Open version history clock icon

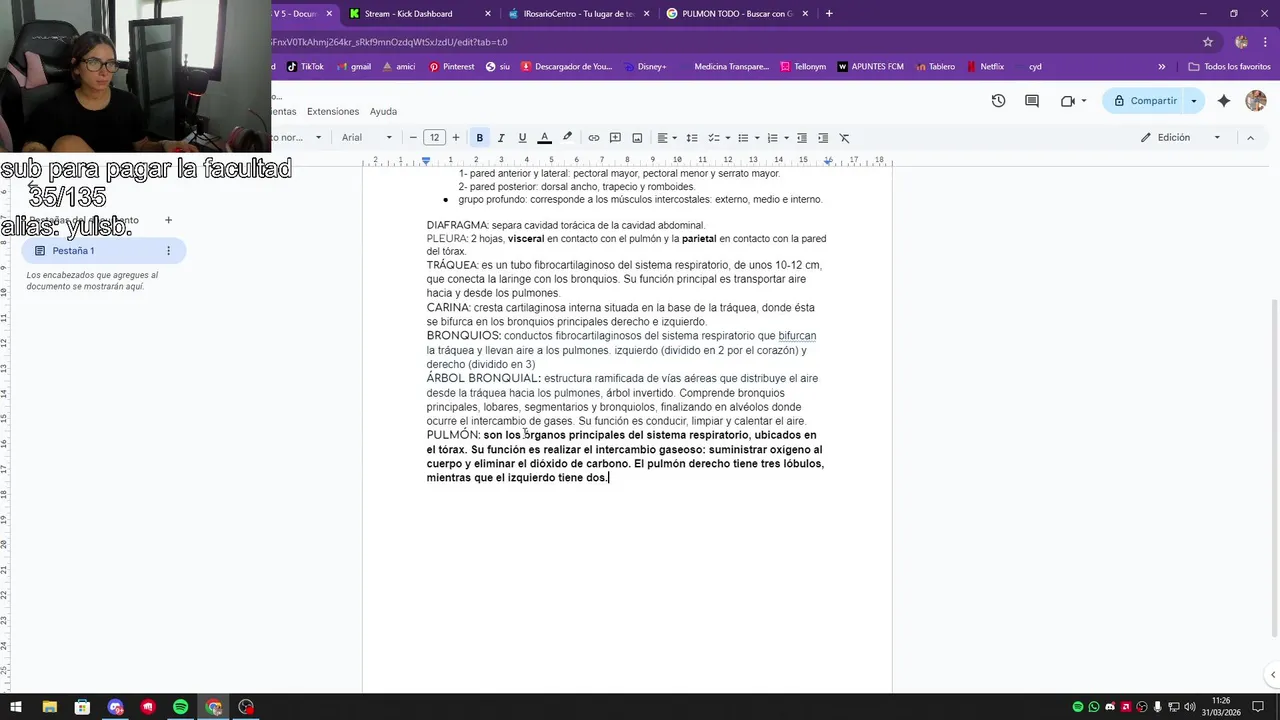998,101
